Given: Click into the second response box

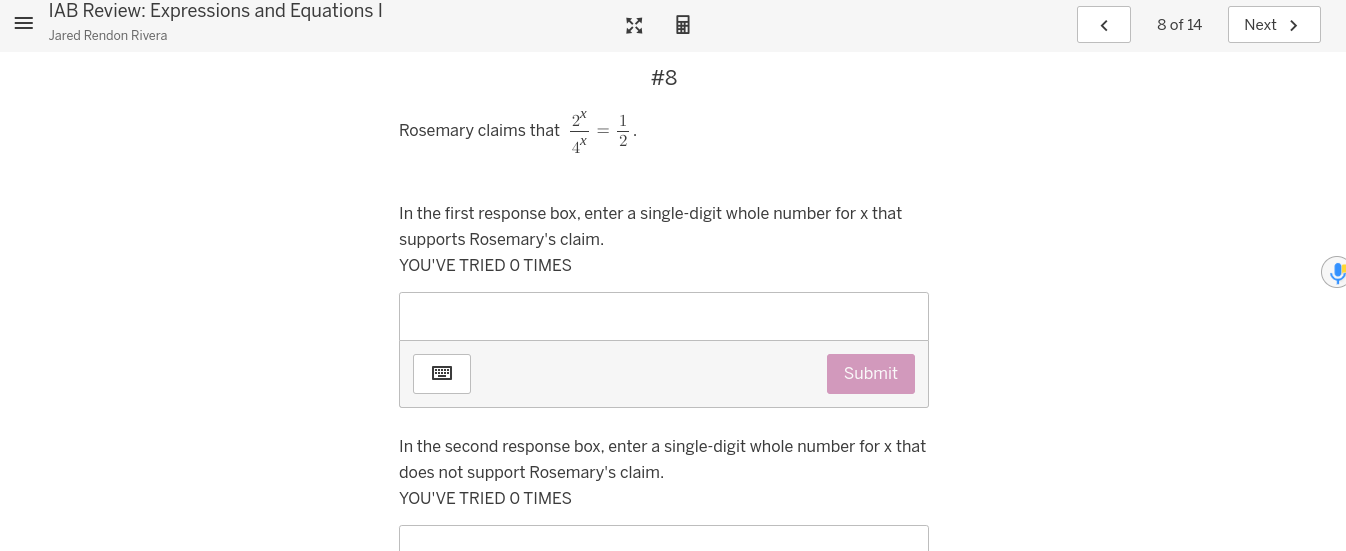Looking at the screenshot, I should coord(663,539).
